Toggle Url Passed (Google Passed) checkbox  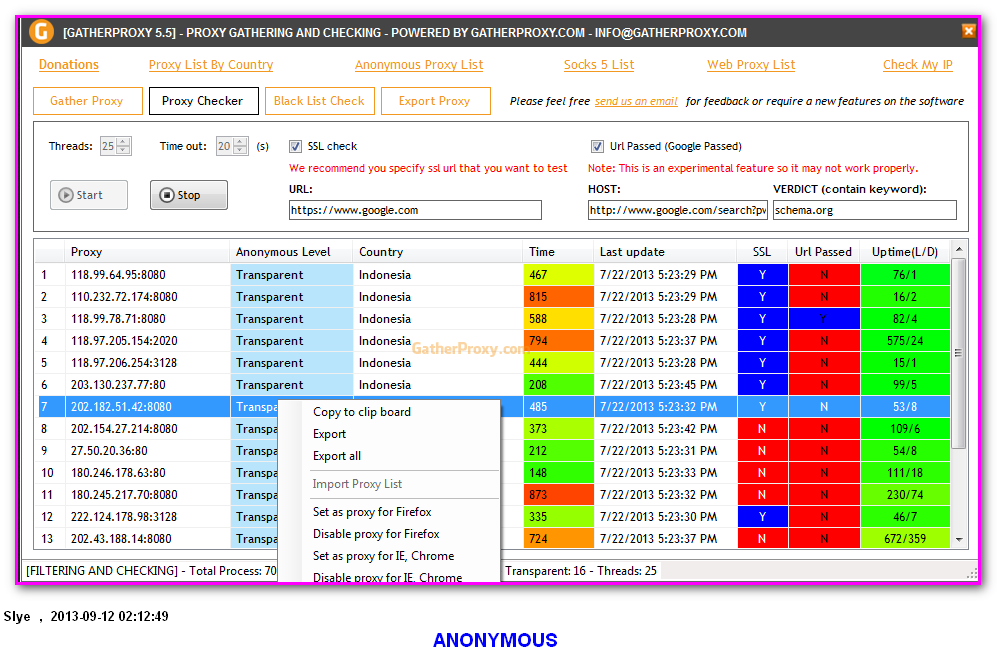pyautogui.click(x=597, y=146)
